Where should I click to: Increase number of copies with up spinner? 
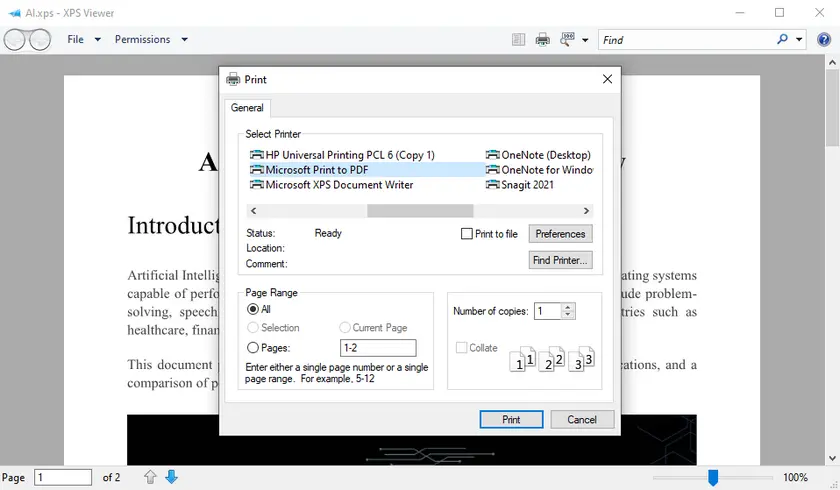tap(568, 307)
